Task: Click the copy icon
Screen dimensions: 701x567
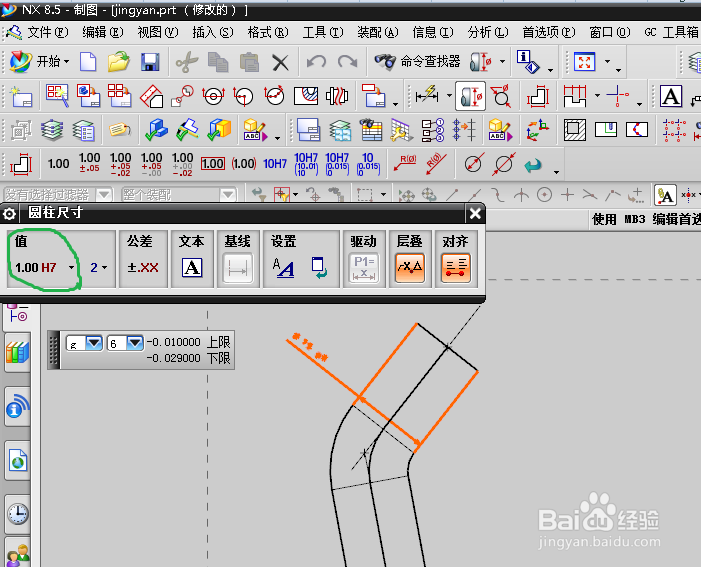Action: [x=218, y=62]
